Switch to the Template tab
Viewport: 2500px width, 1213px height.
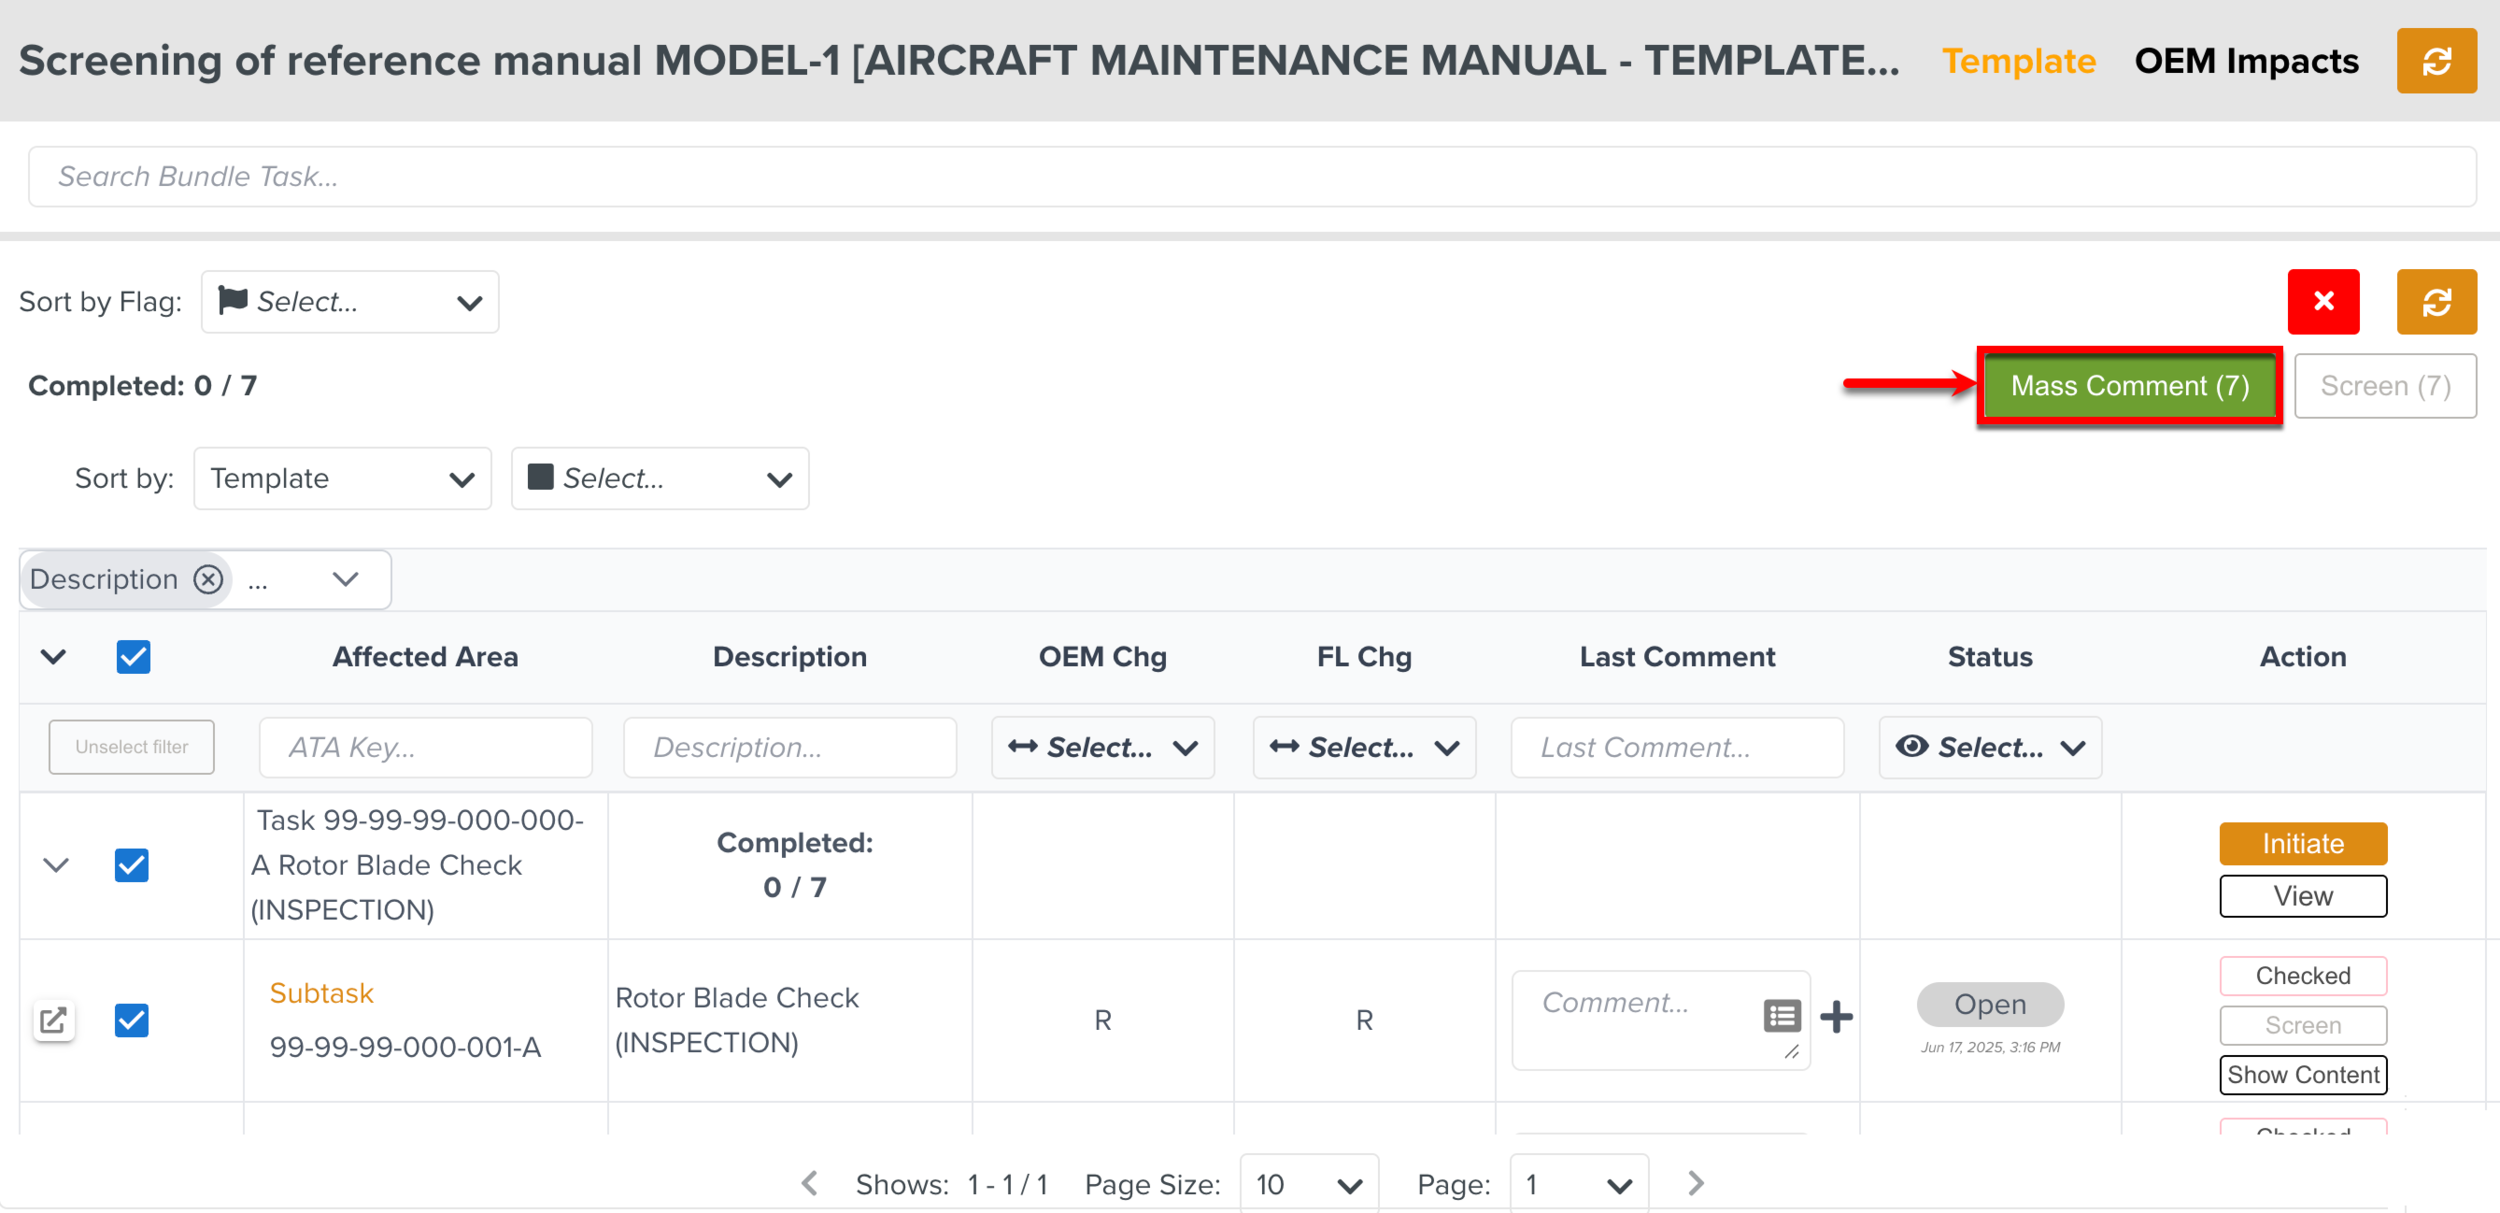(x=2018, y=61)
